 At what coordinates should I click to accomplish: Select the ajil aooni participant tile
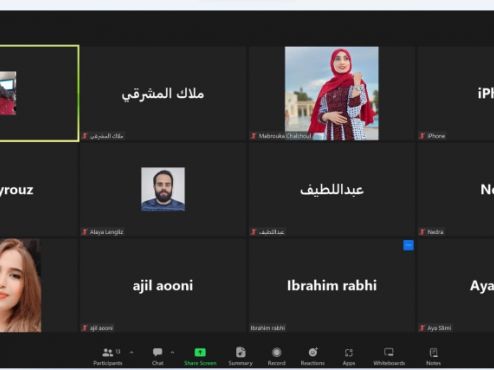(x=163, y=285)
